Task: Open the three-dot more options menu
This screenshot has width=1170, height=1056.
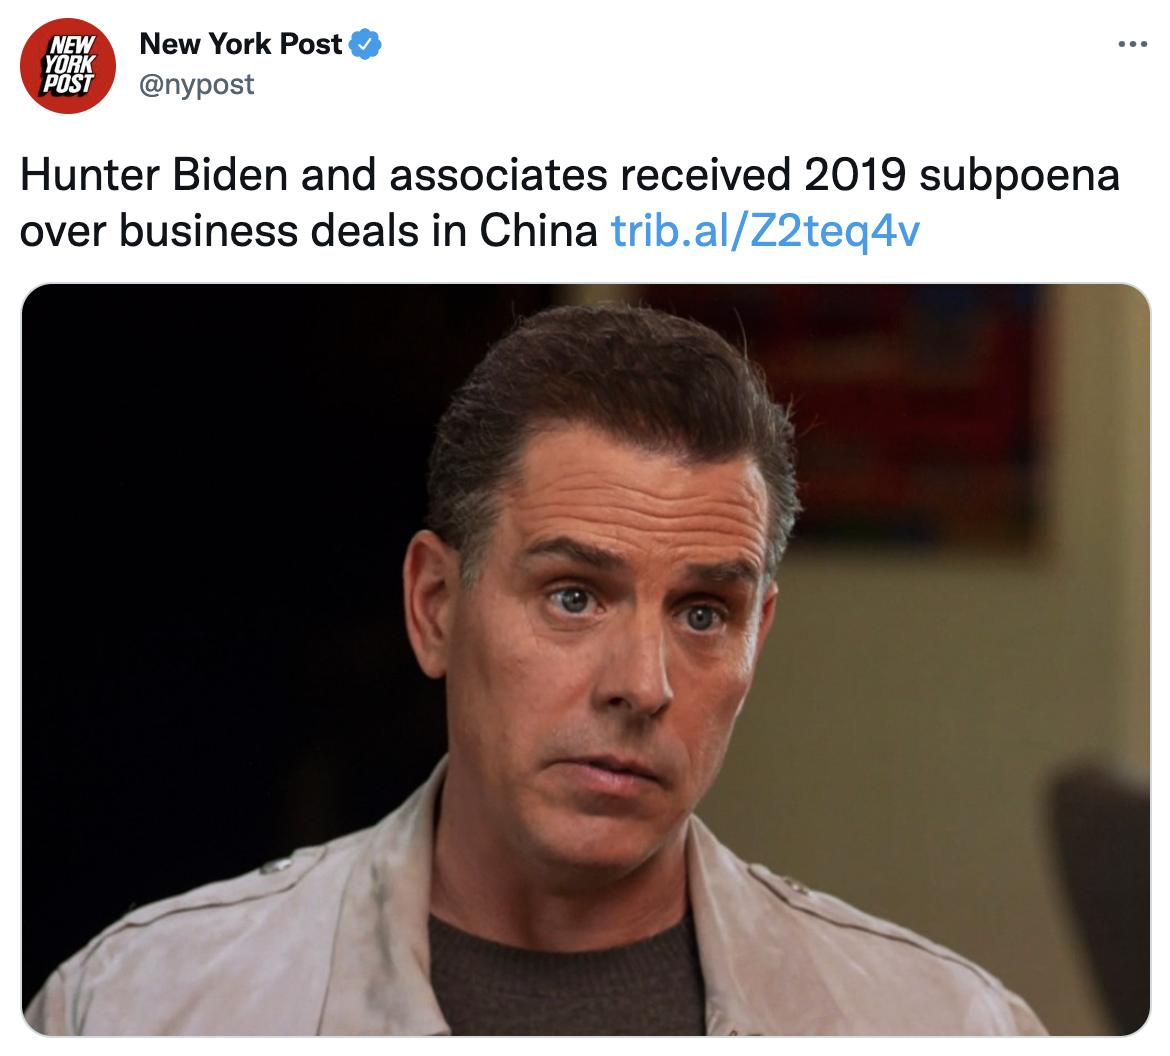Action: pos(1133,45)
